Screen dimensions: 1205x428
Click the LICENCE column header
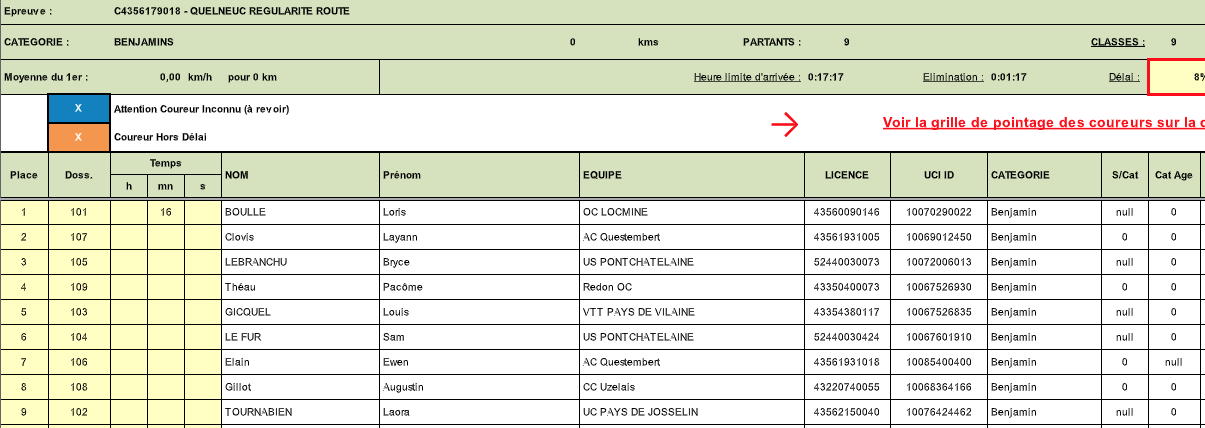[x=846, y=175]
